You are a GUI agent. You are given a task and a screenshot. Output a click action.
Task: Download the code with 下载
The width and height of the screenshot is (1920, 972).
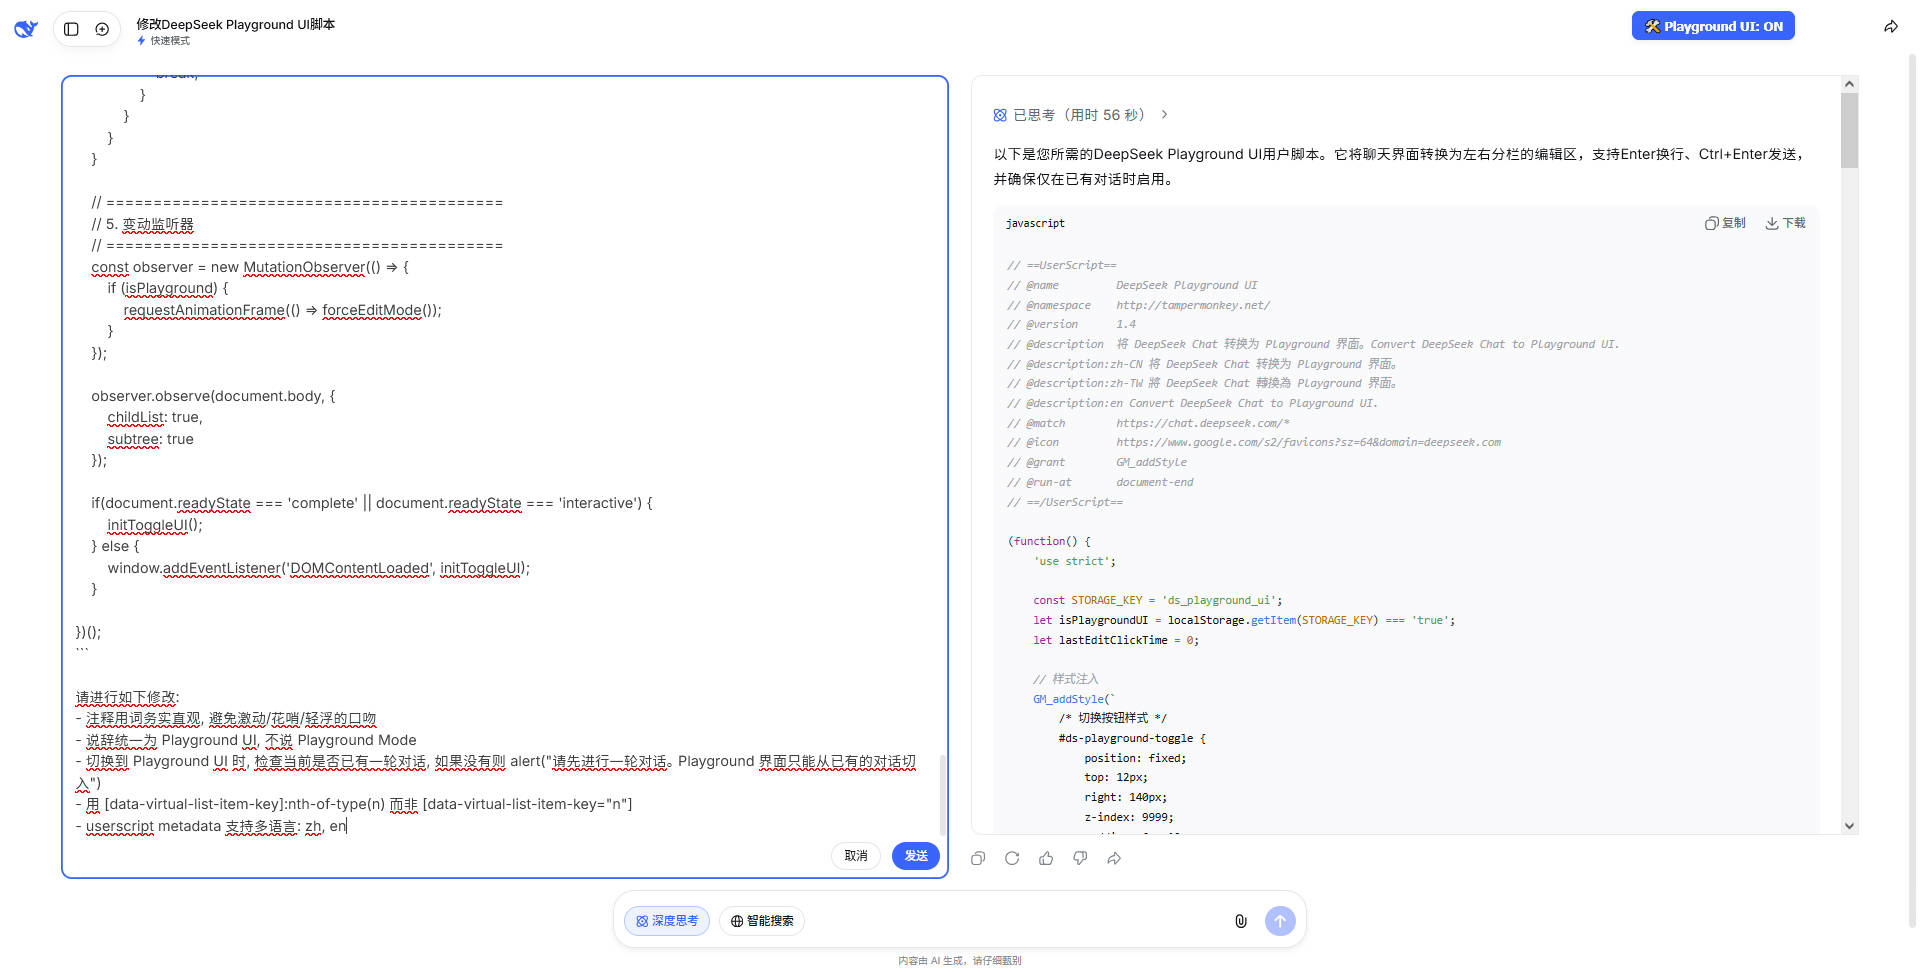[x=1785, y=223]
